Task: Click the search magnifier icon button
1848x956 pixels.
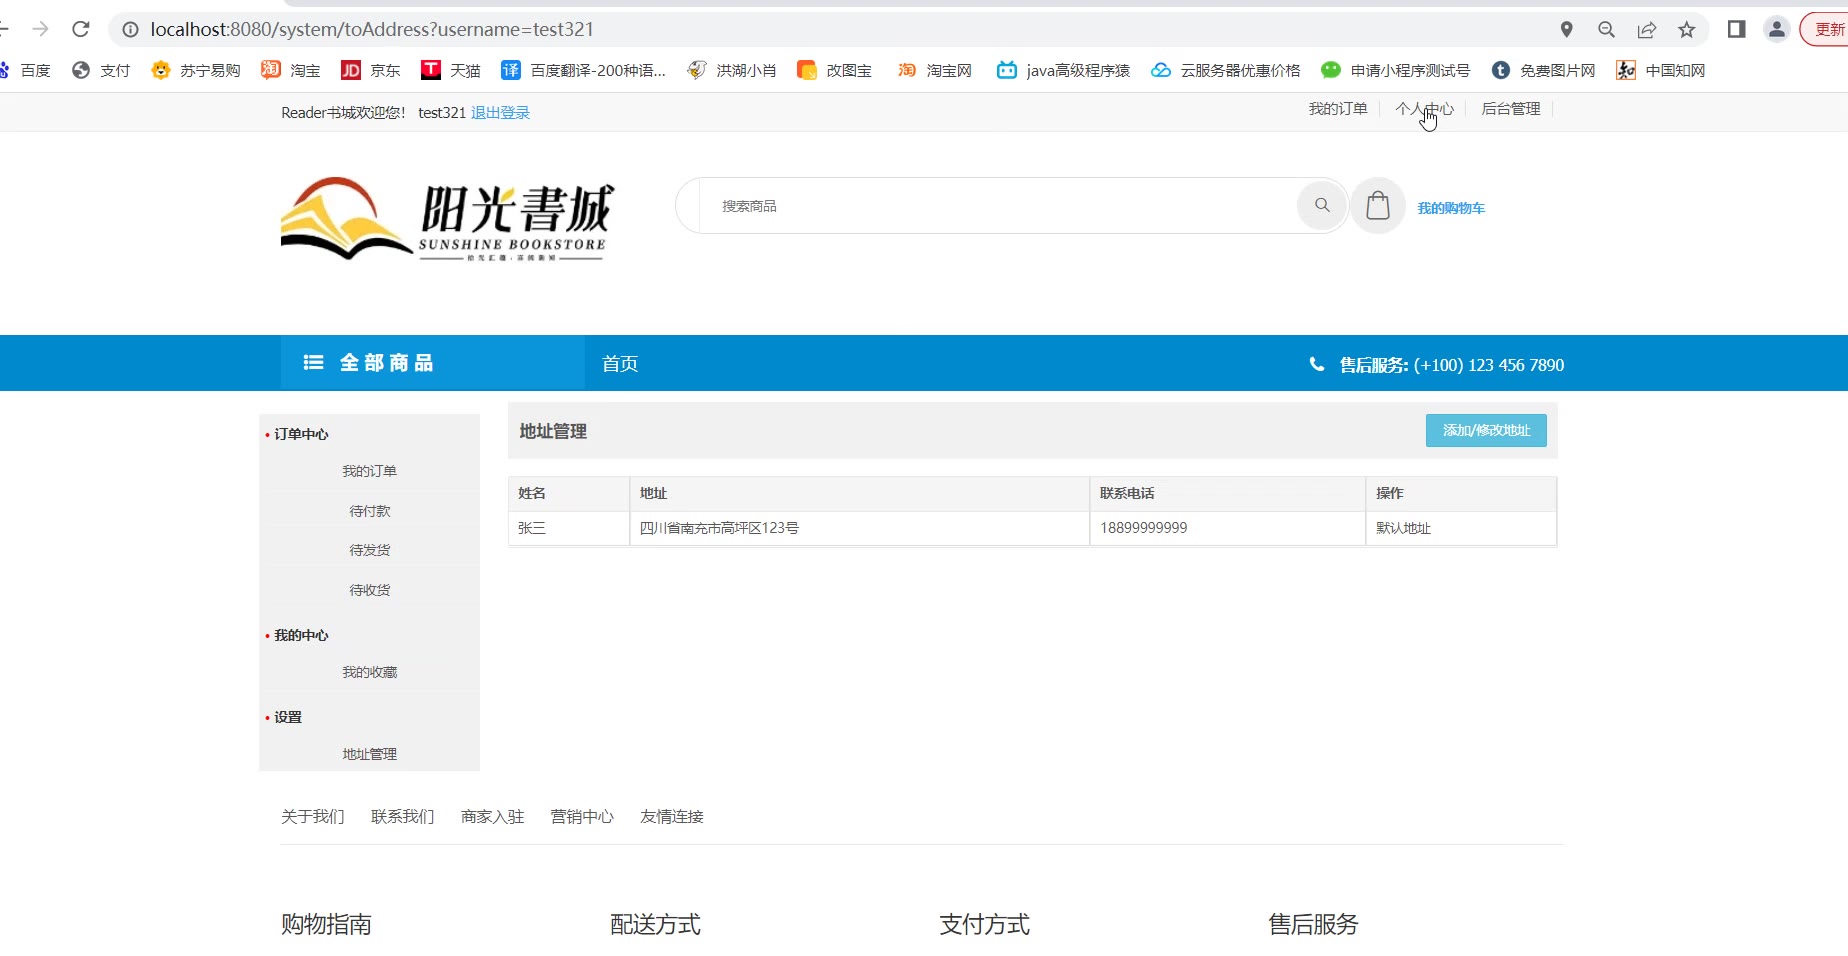Action: click(1322, 206)
